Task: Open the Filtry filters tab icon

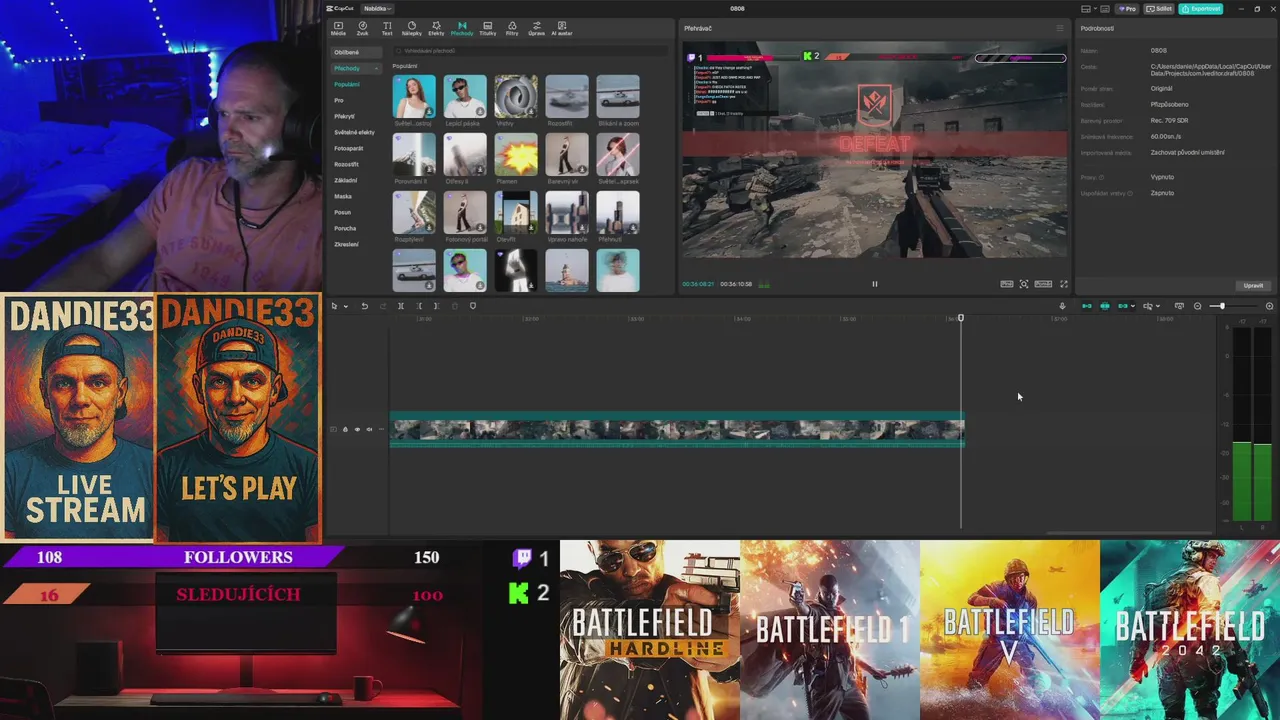Action: (512, 26)
